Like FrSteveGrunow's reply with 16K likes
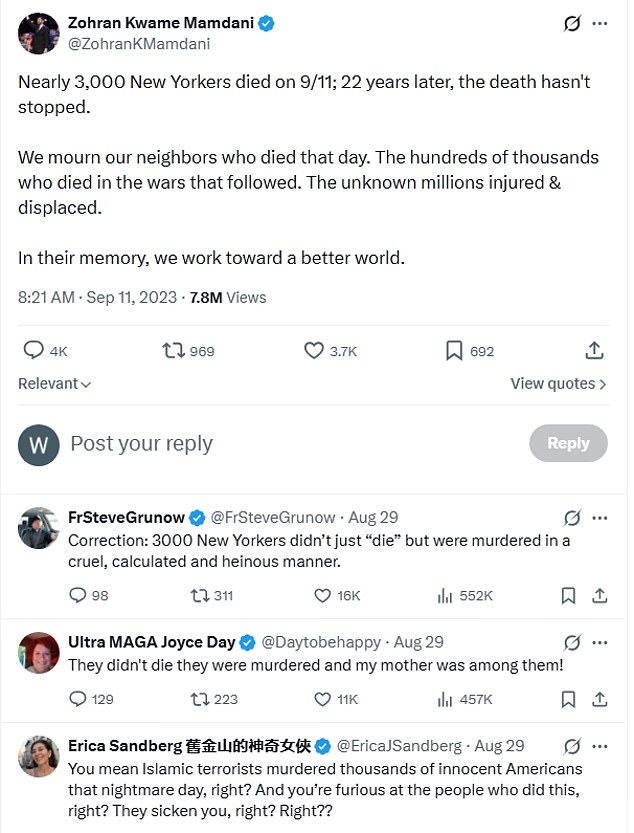 (x=337, y=596)
